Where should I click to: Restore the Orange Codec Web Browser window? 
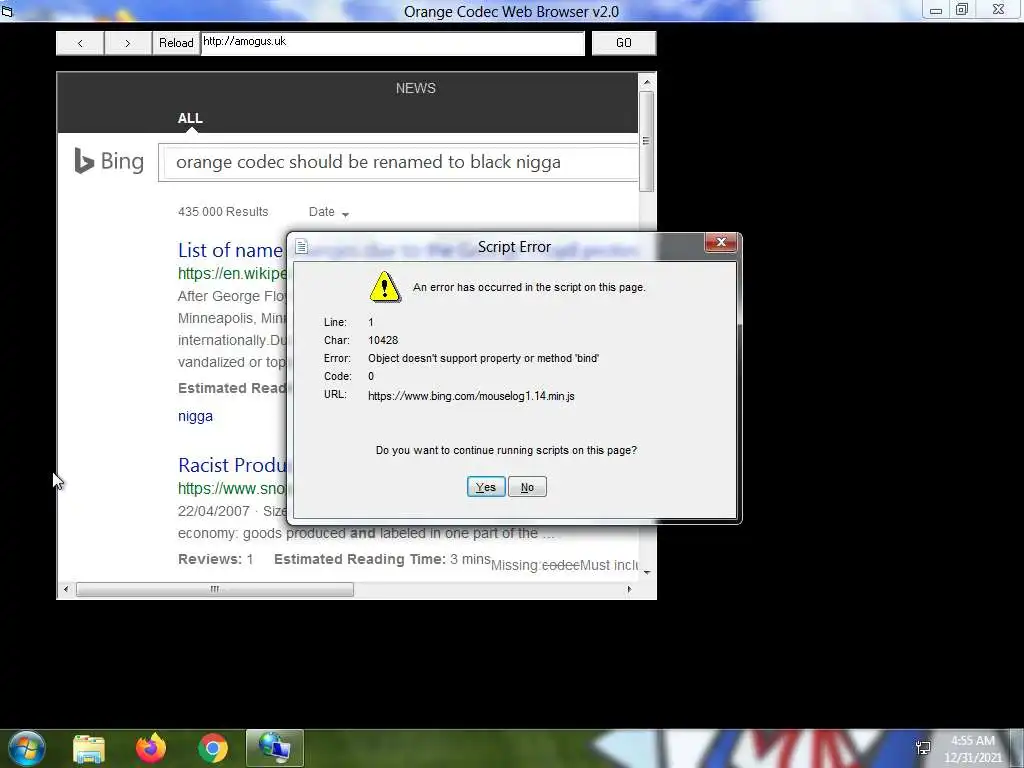click(x=962, y=10)
